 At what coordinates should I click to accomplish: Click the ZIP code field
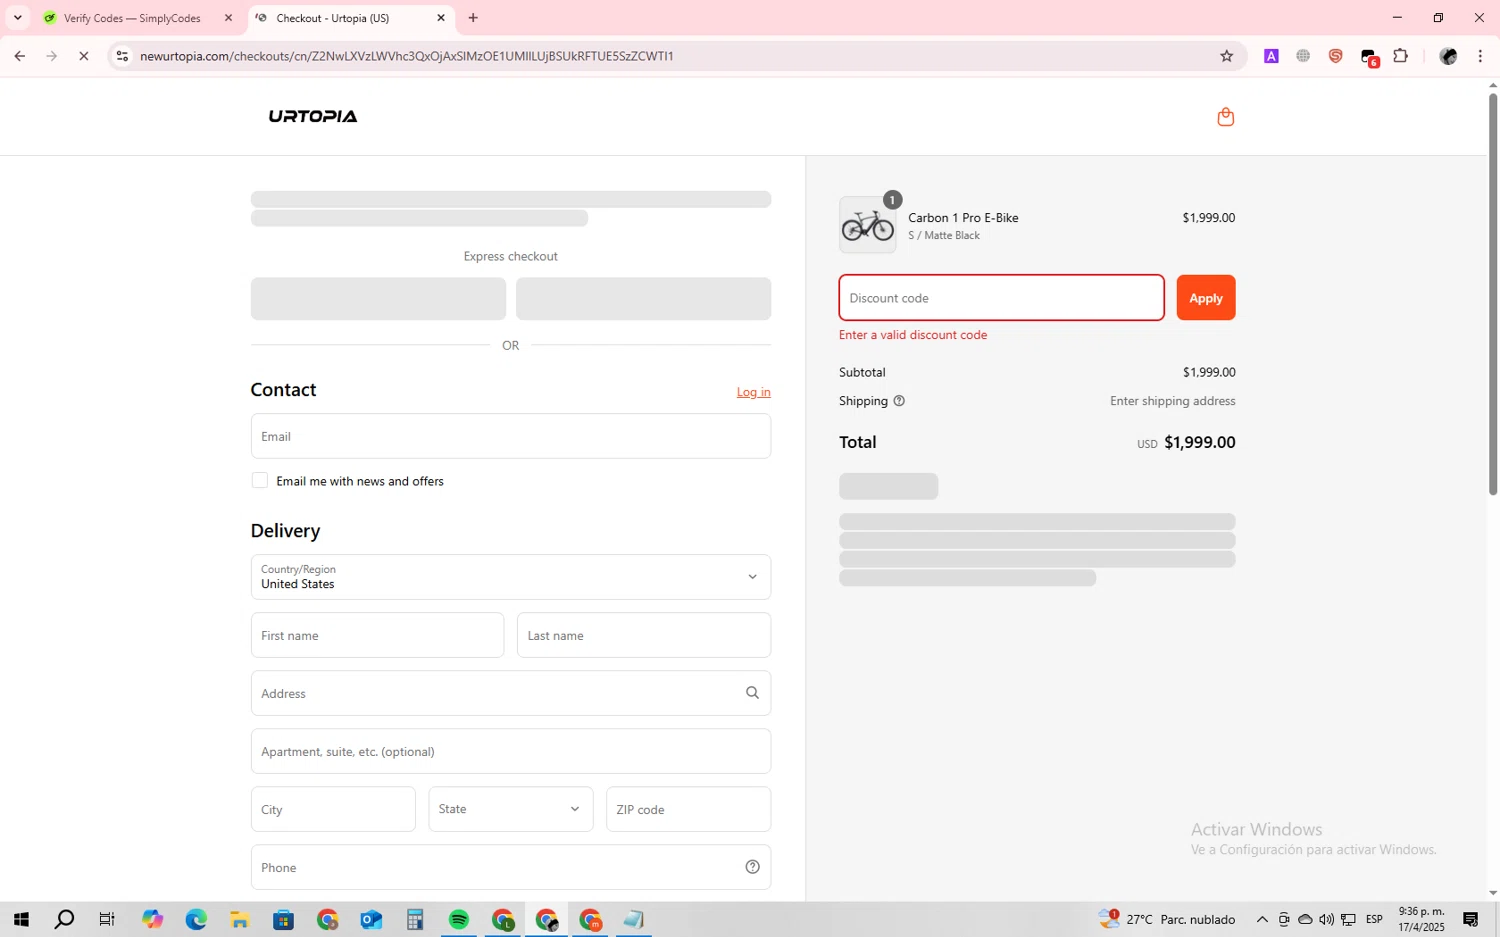tap(688, 809)
